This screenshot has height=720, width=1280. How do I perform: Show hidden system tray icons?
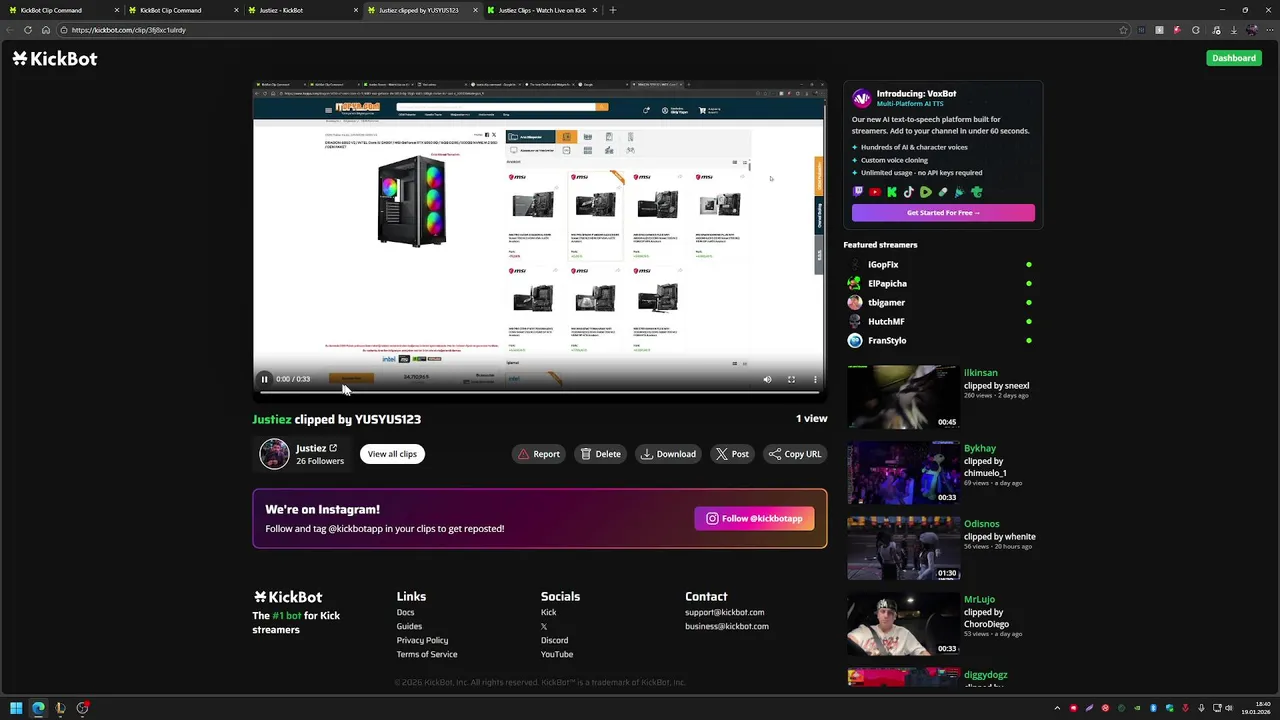pyautogui.click(x=1057, y=708)
